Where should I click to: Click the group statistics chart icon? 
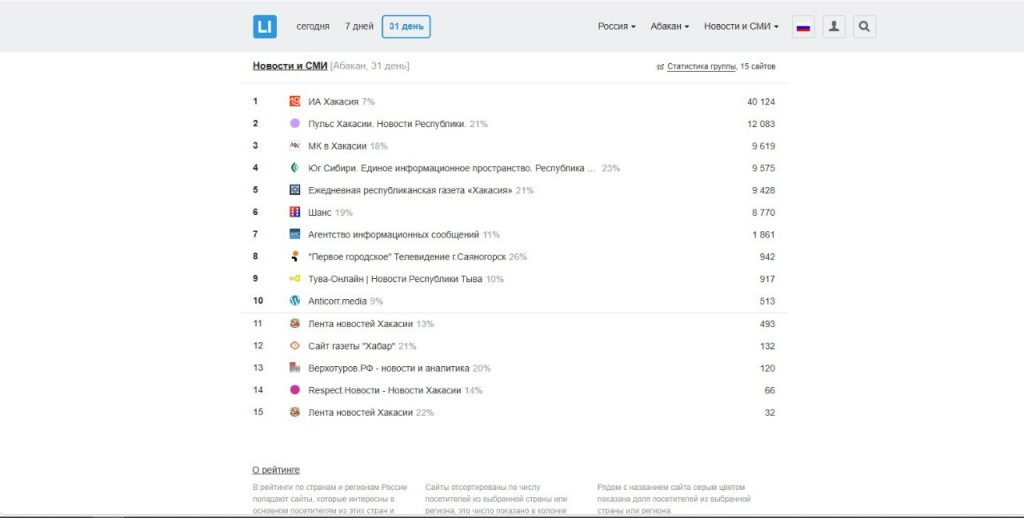click(x=660, y=67)
